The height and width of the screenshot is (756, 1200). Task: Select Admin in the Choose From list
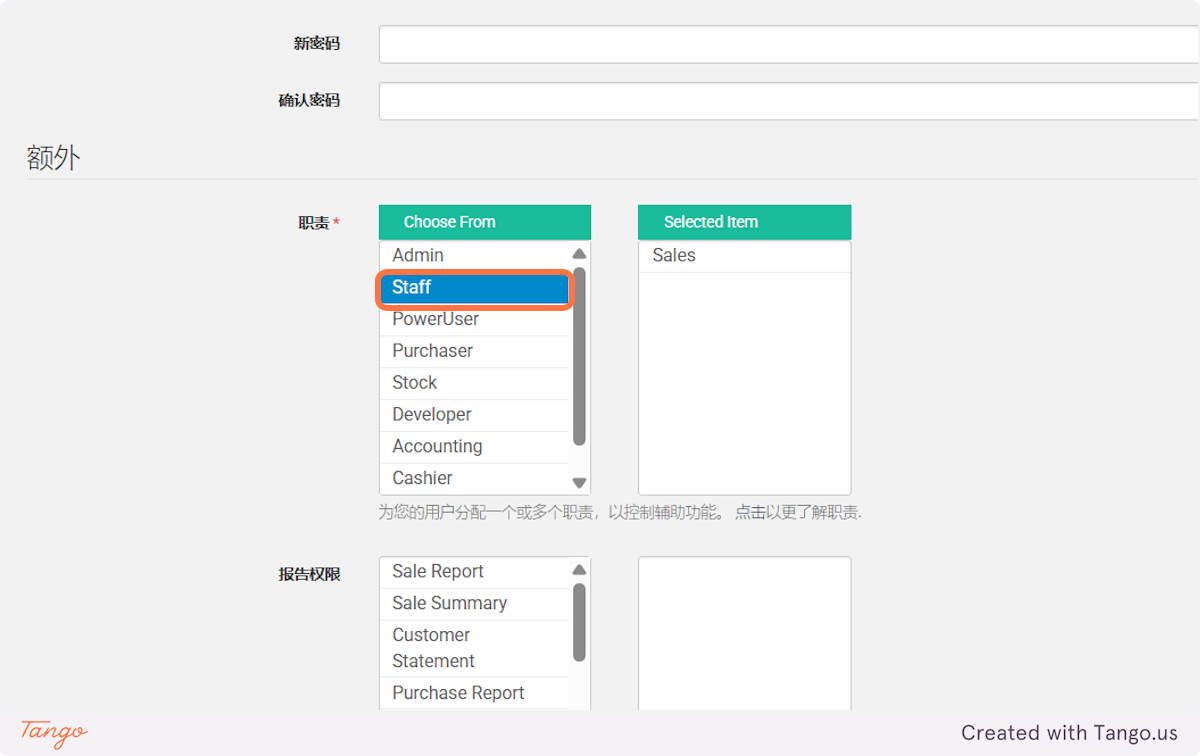(x=474, y=256)
